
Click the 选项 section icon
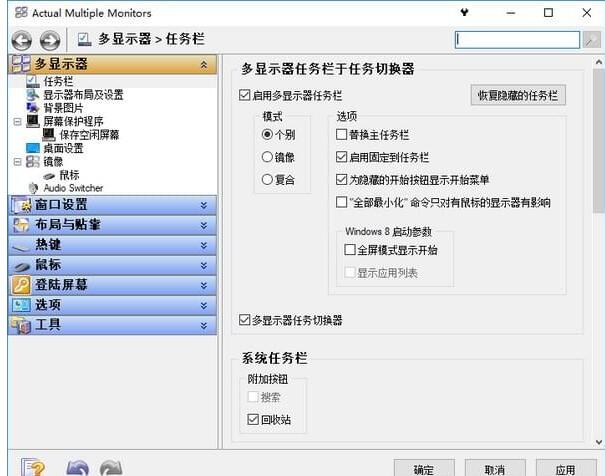pos(21,305)
